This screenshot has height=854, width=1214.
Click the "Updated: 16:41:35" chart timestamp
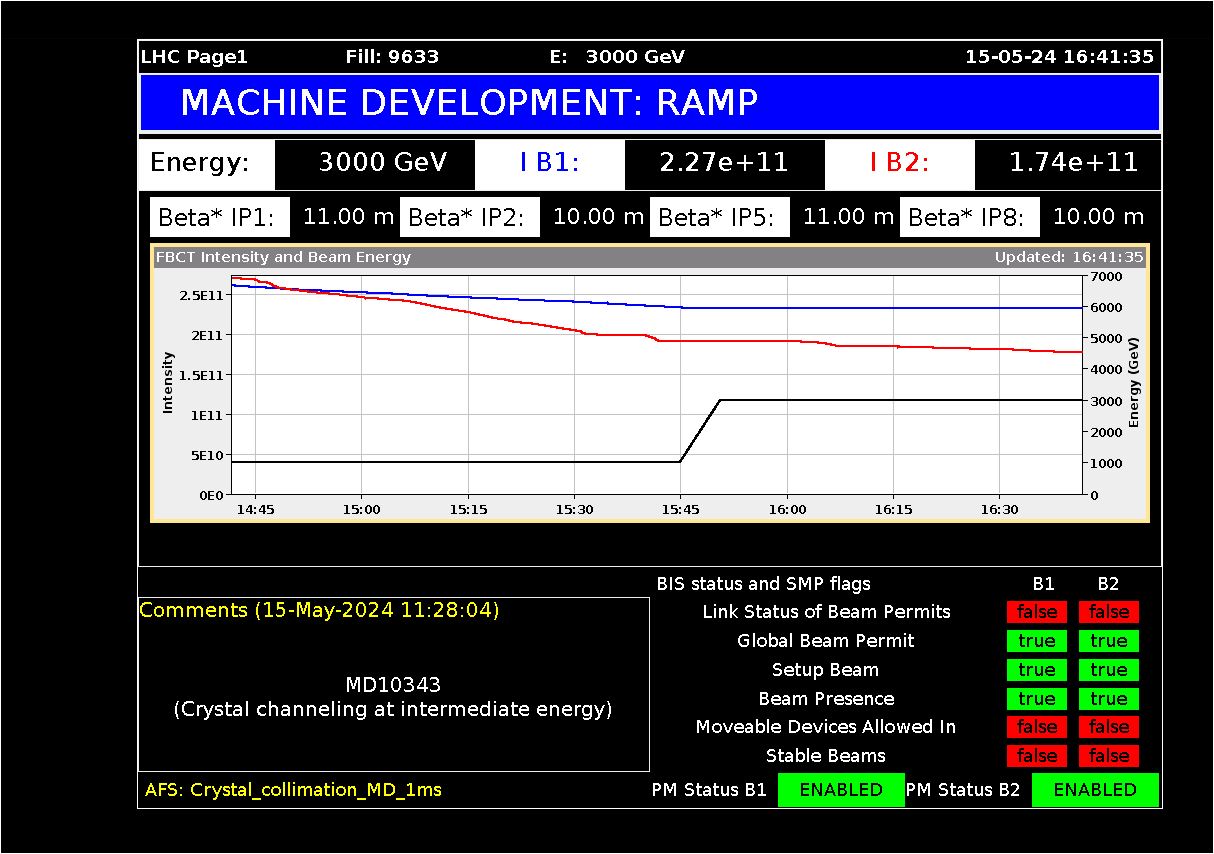(1069, 257)
